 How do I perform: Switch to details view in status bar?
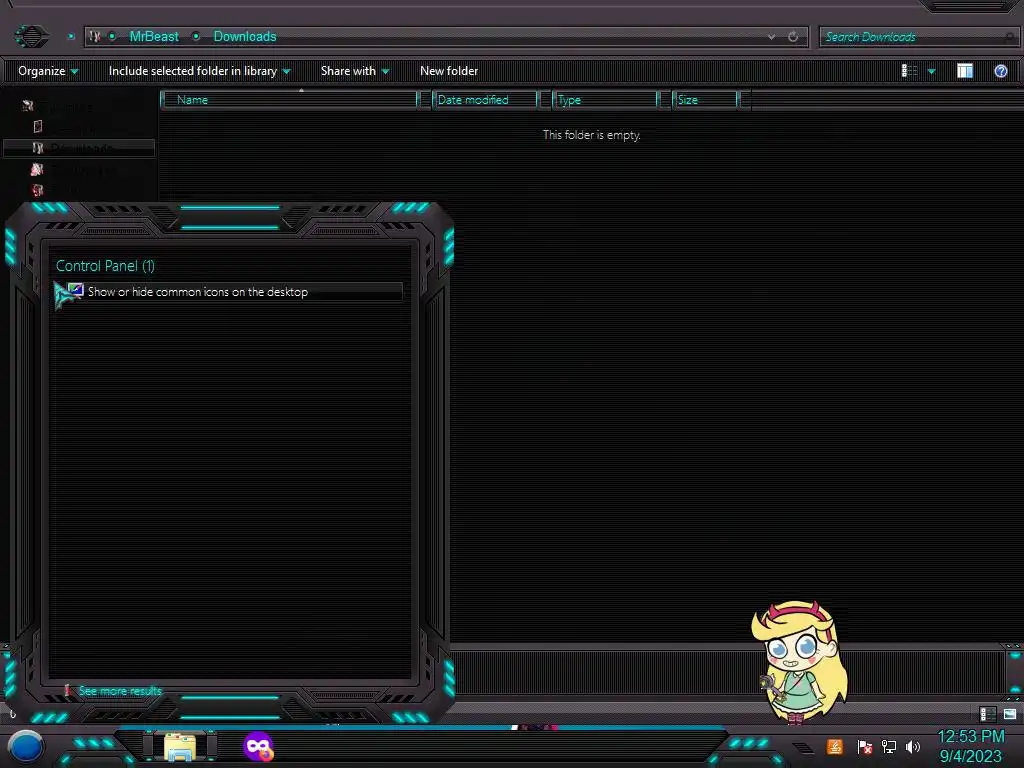(987, 714)
